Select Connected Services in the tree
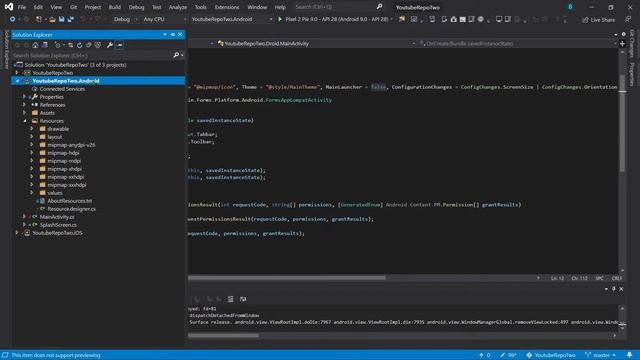This screenshot has height=360, width=640. pyautogui.click(x=62, y=89)
